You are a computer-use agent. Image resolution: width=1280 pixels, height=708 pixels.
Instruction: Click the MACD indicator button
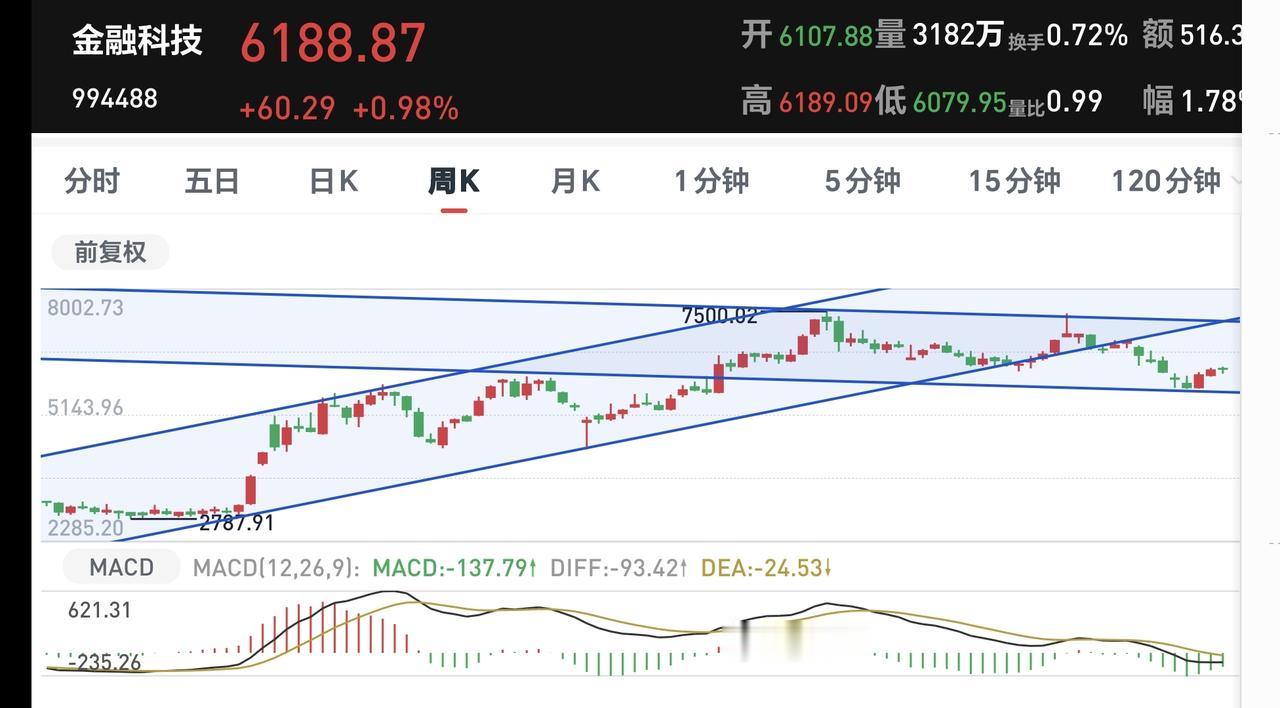(x=122, y=567)
